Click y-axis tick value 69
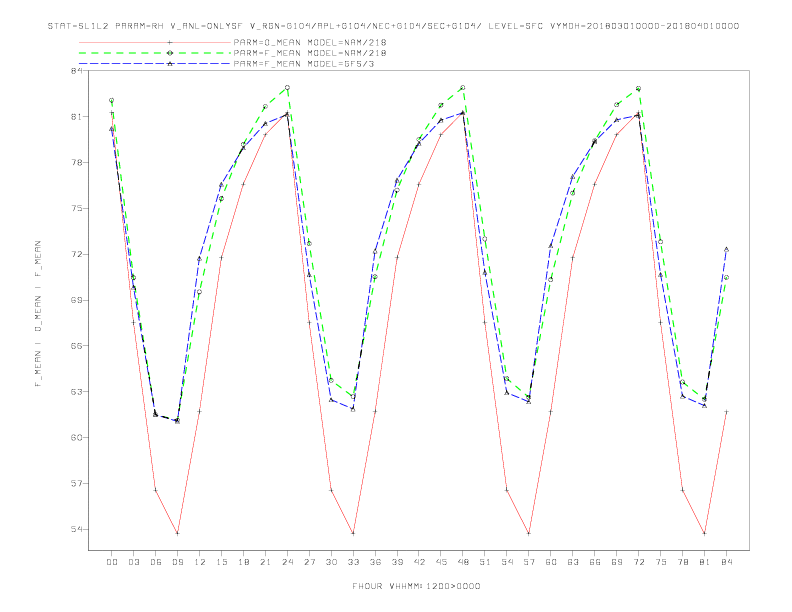The height and width of the screenshot is (612, 792). [77, 300]
